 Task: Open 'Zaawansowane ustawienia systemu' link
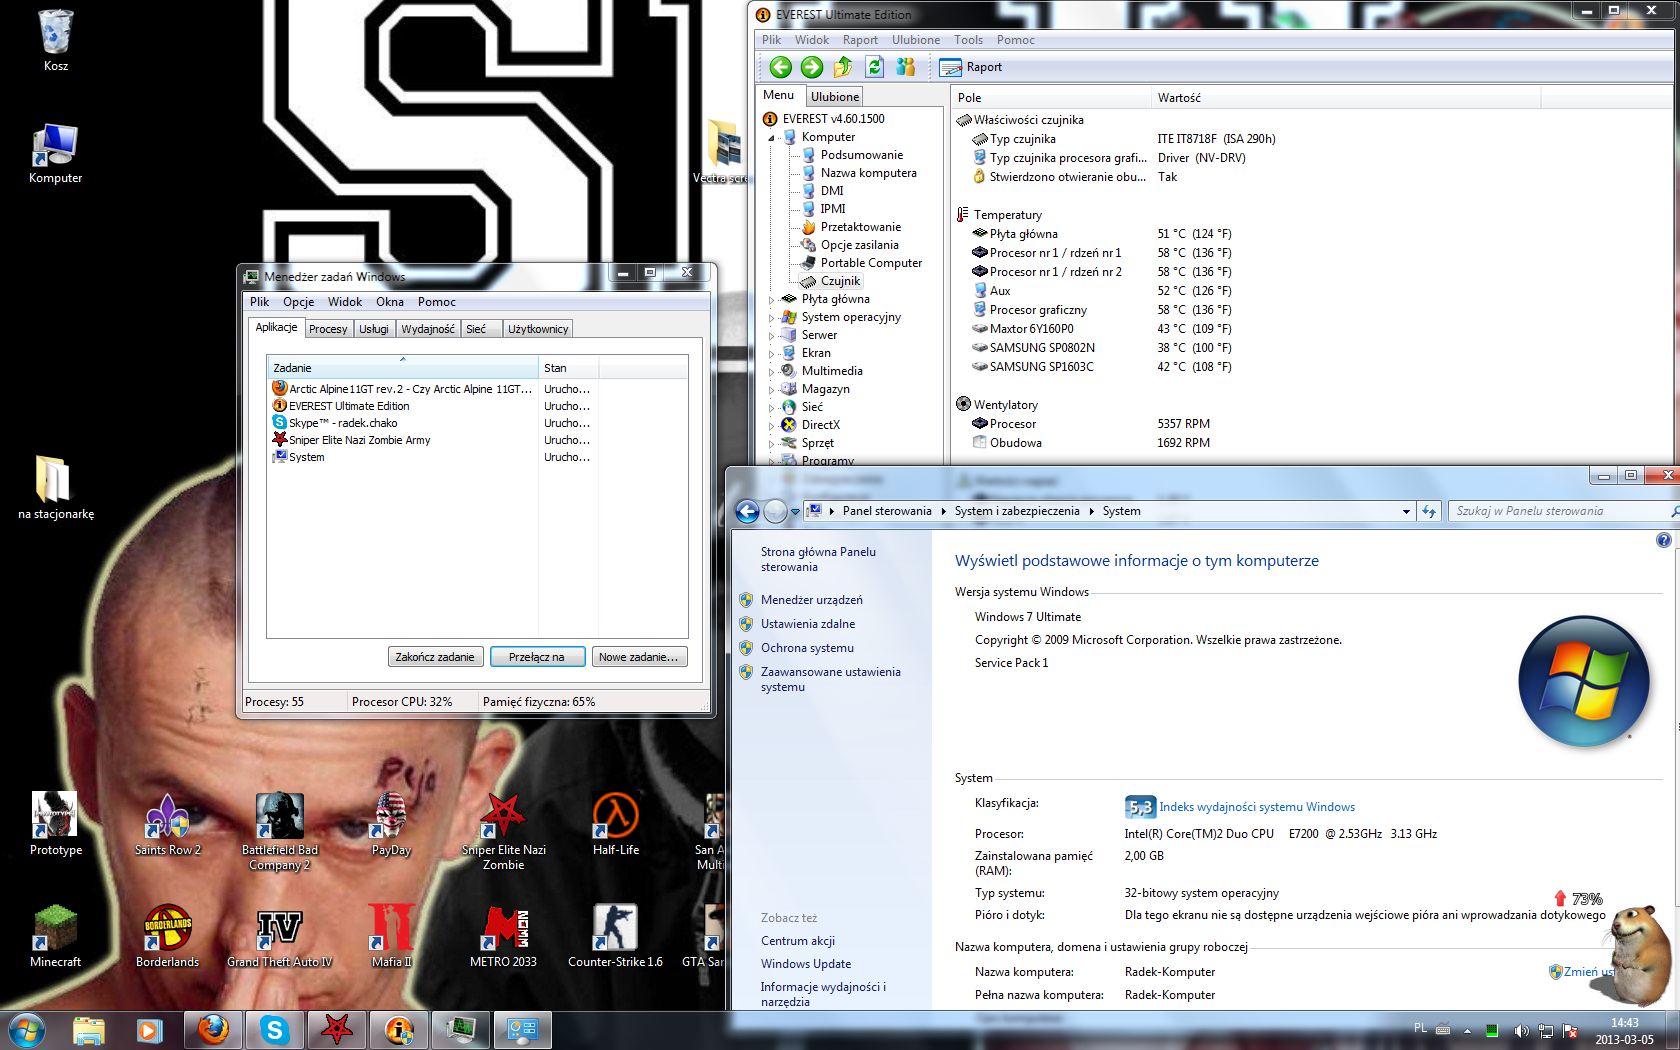coord(830,679)
